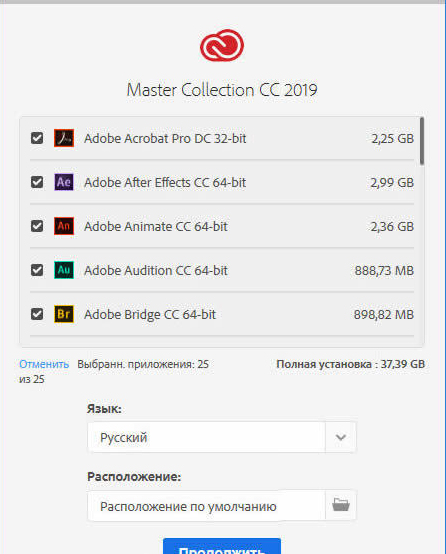Screen dimensions: 446x554
Task: Uncheck Adobe Acrobat Pro DC 32-bit
Action: click(x=37, y=138)
